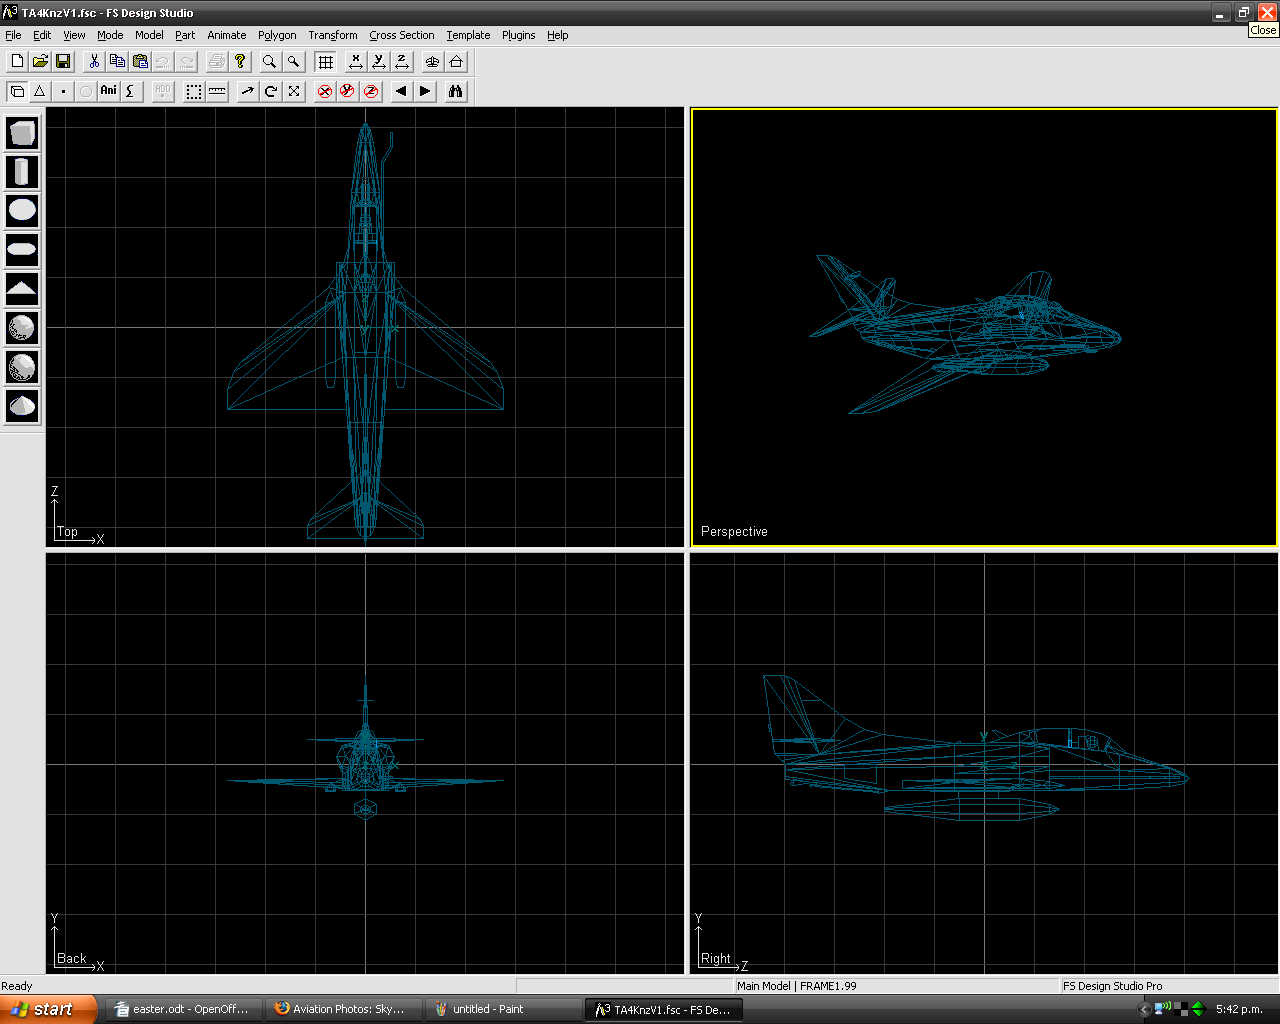Select the rotate tool with curved arrow
Image resolution: width=1280 pixels, height=1024 pixels.
tap(271, 91)
